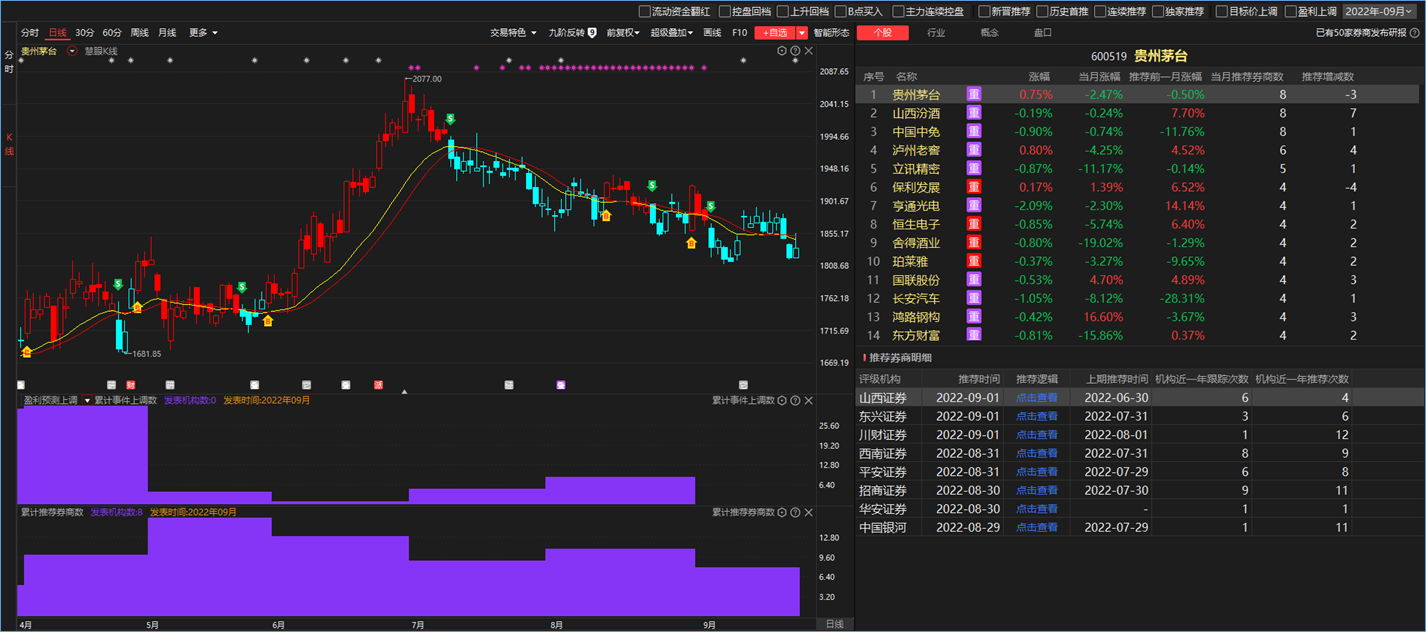Open the help icon next to 已有50家券商发布研报
The height and width of the screenshot is (632, 1426).
1416,33
